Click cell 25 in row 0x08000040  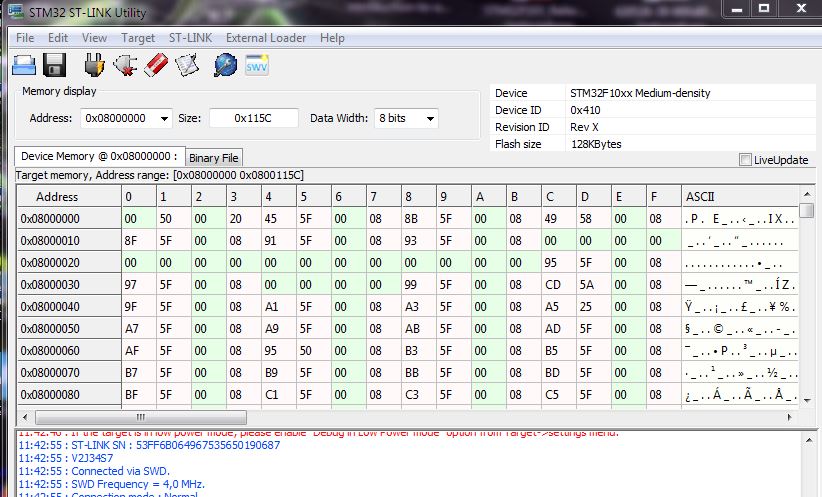(593, 307)
